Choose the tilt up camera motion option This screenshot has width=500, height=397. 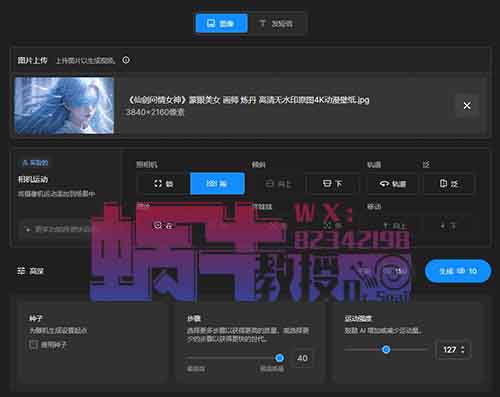tap(278, 184)
